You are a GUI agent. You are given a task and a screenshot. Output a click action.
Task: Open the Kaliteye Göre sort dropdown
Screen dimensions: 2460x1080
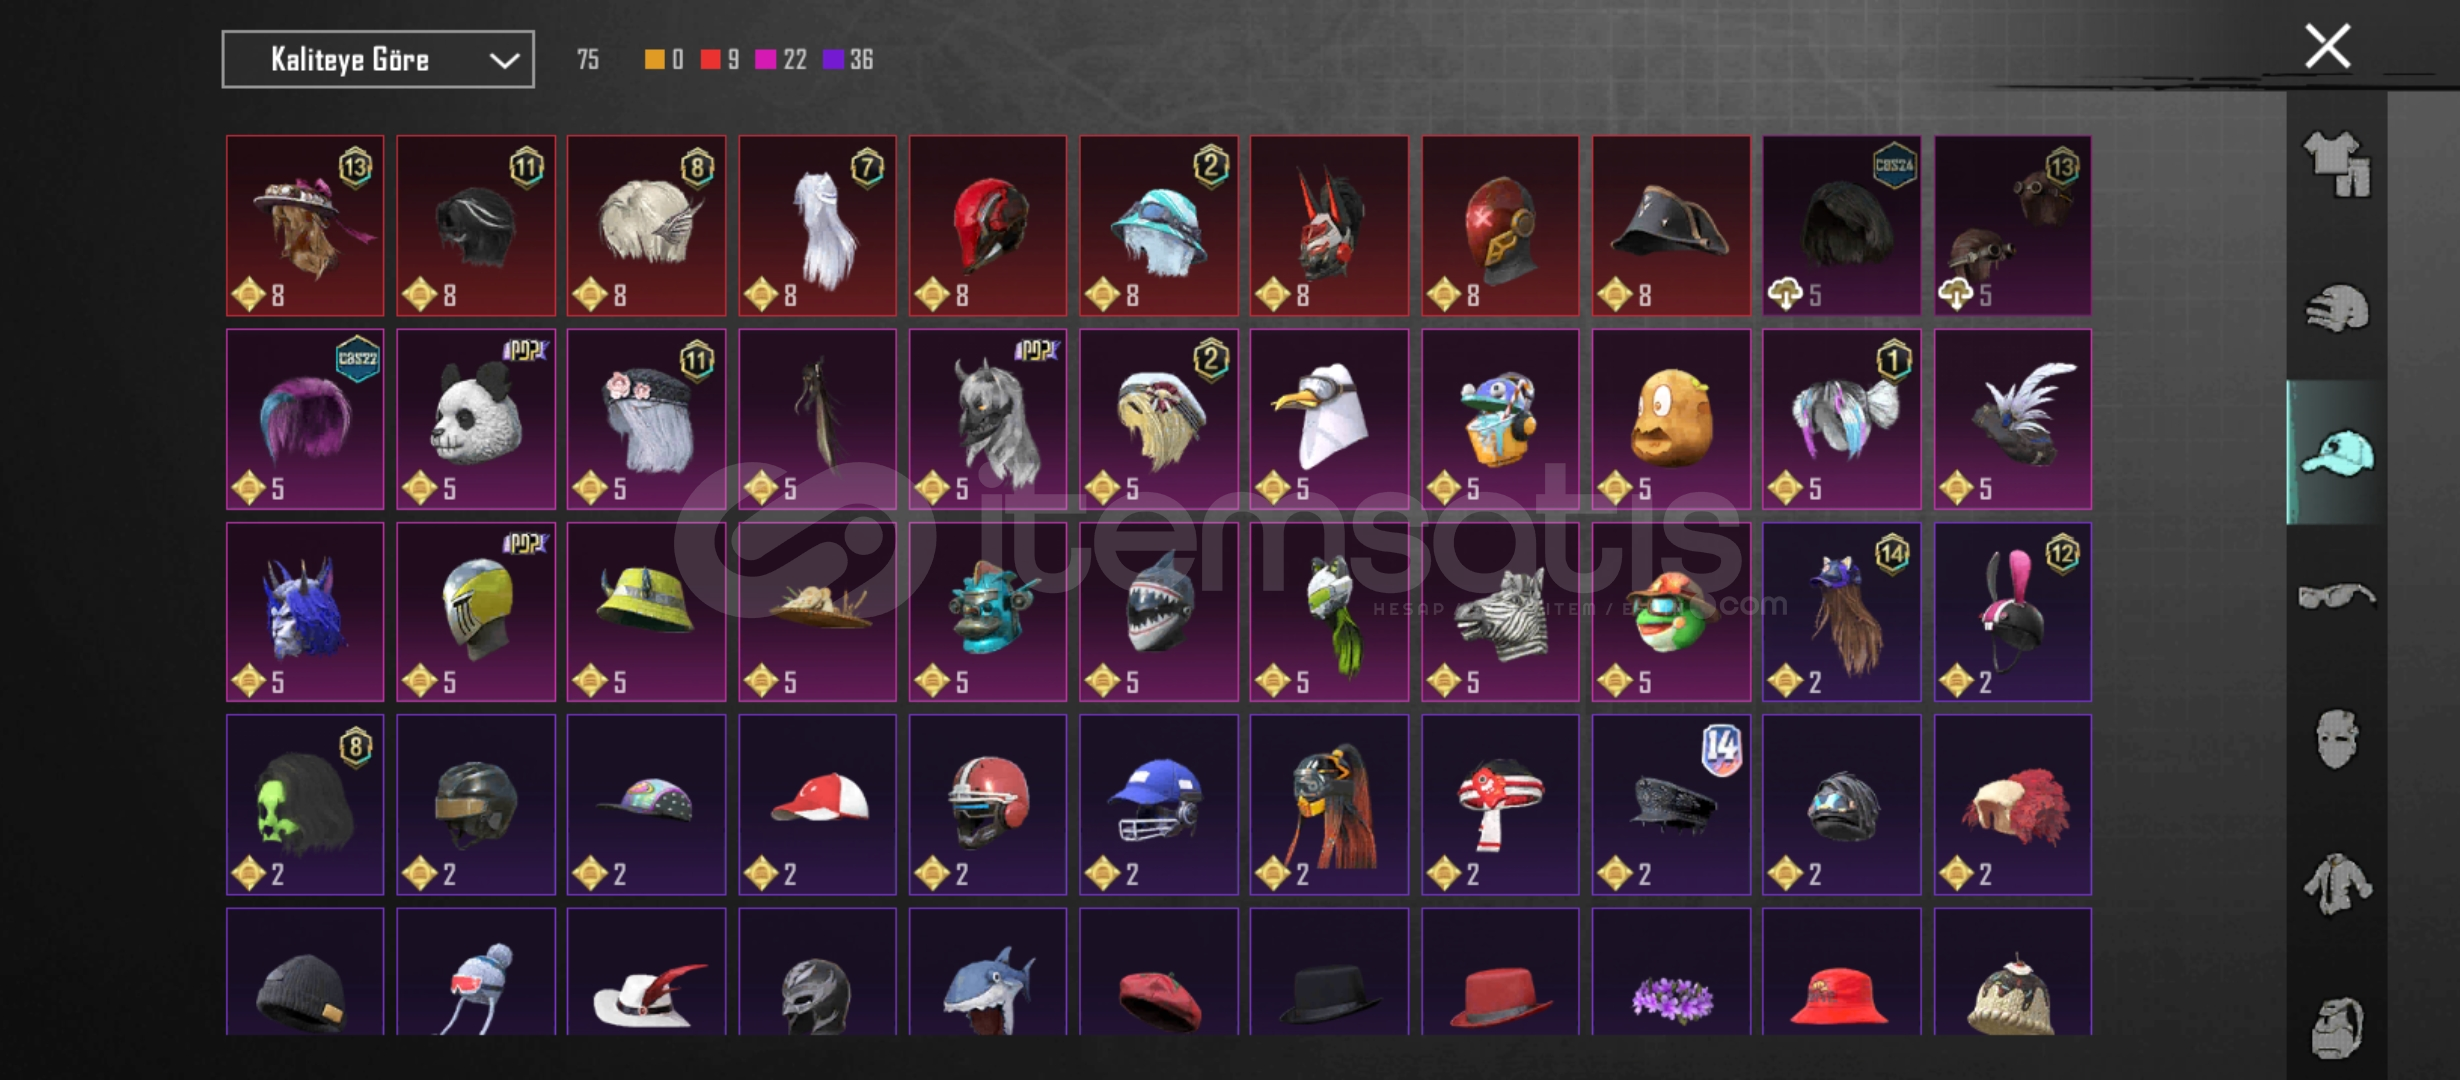(x=378, y=60)
